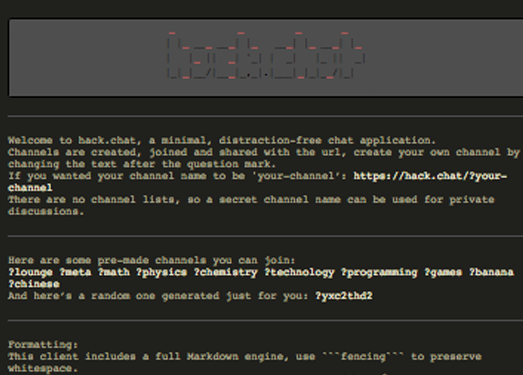
Task: Open the ?lounge channel link
Action: (x=30, y=272)
